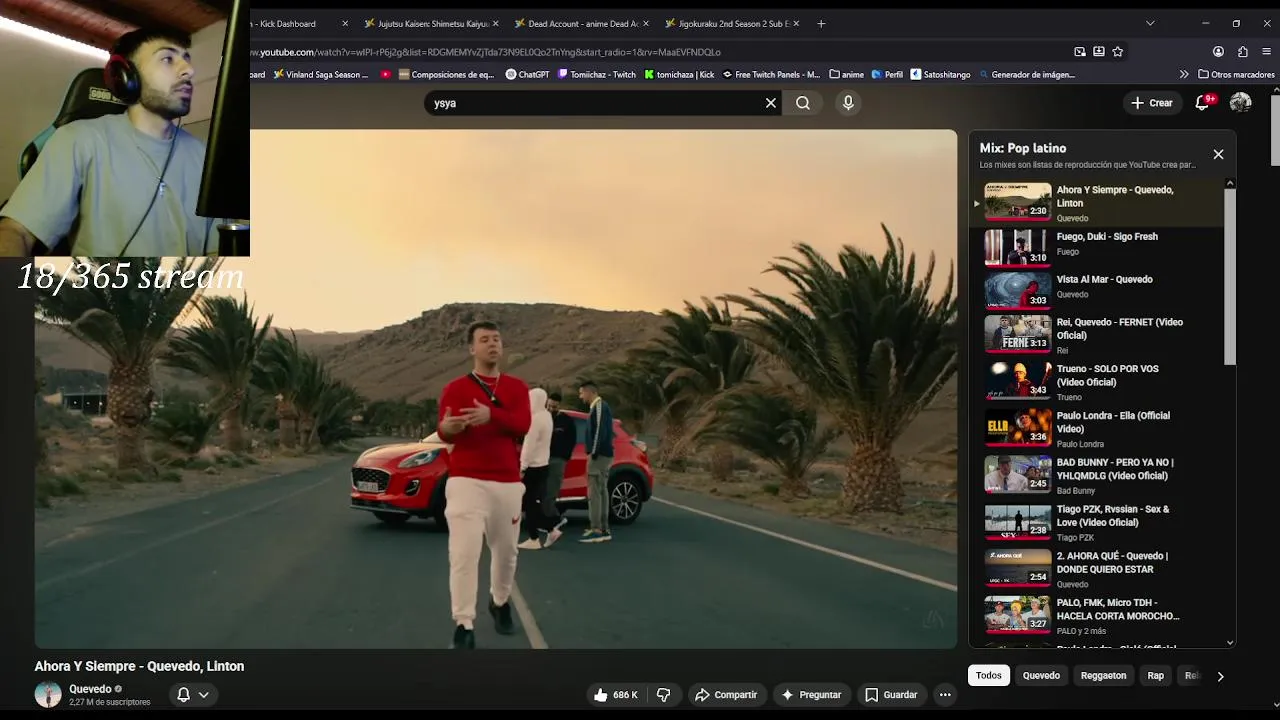Play Rei, Quevedo - FERNET in the playlist

(1095, 335)
